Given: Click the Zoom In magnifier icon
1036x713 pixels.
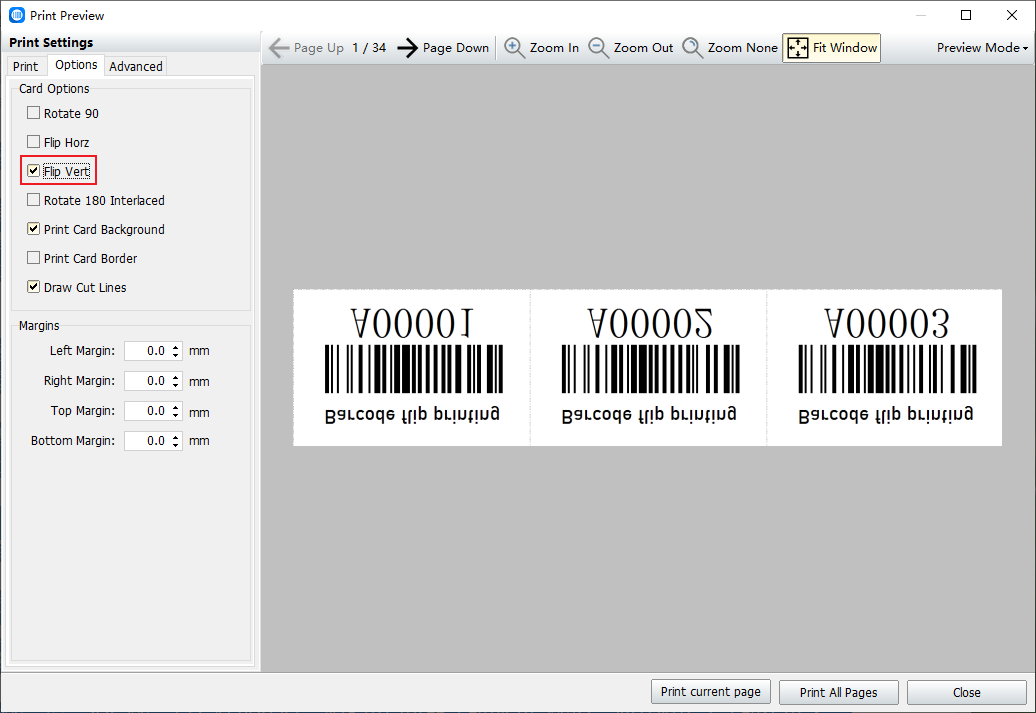Looking at the screenshot, I should coord(515,48).
